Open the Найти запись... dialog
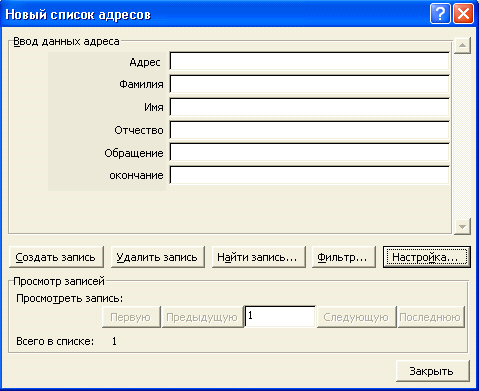The width and height of the screenshot is (479, 391). (x=259, y=257)
